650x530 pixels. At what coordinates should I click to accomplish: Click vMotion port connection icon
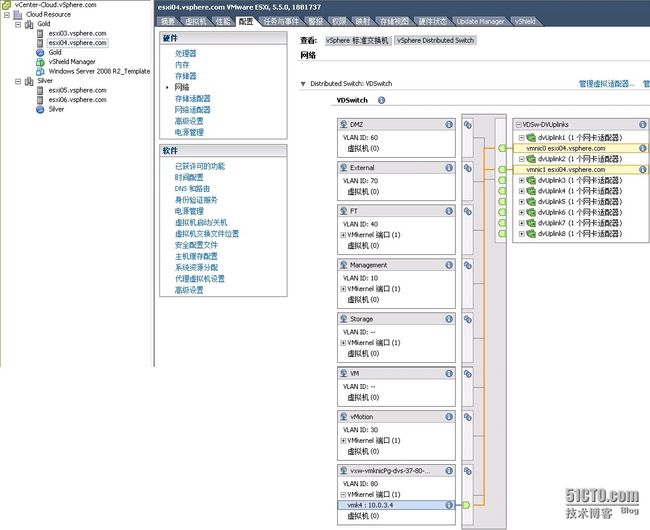pos(468,417)
